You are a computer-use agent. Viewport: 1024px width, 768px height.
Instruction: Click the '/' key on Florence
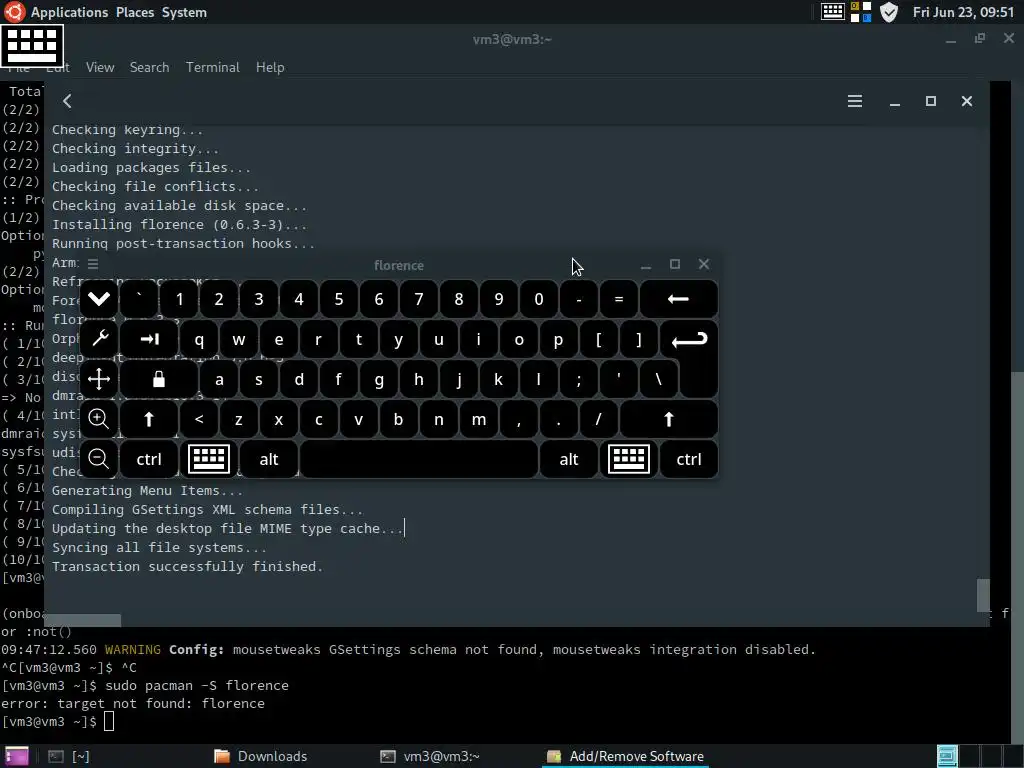coord(598,419)
